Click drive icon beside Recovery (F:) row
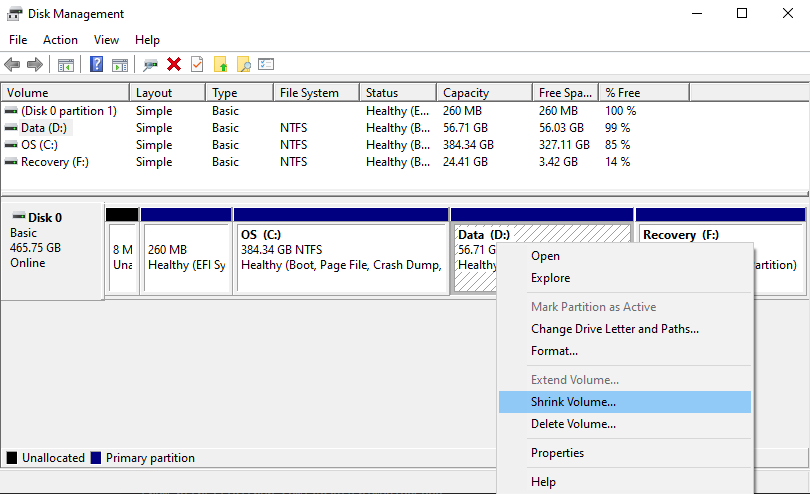This screenshot has width=810, height=494. [x=11, y=162]
